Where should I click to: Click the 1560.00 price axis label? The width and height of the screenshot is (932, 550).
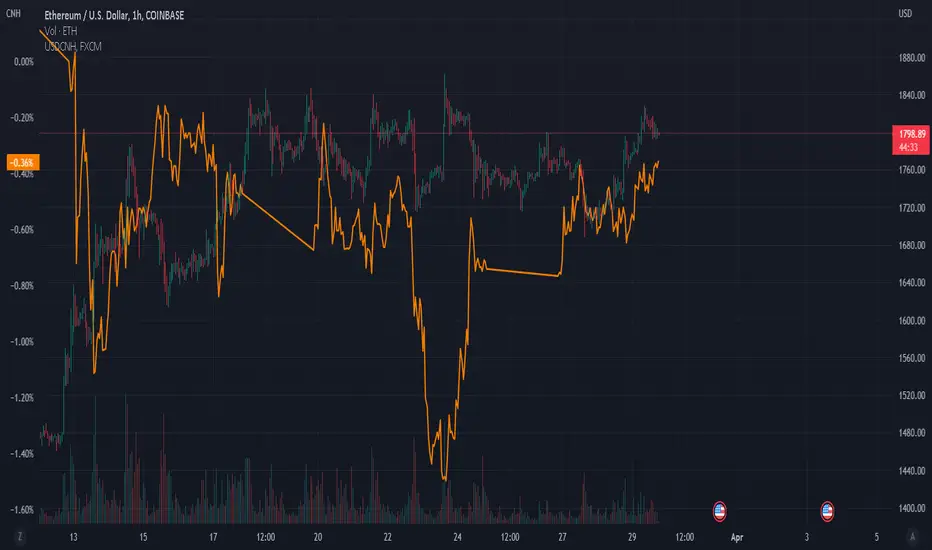click(x=912, y=358)
